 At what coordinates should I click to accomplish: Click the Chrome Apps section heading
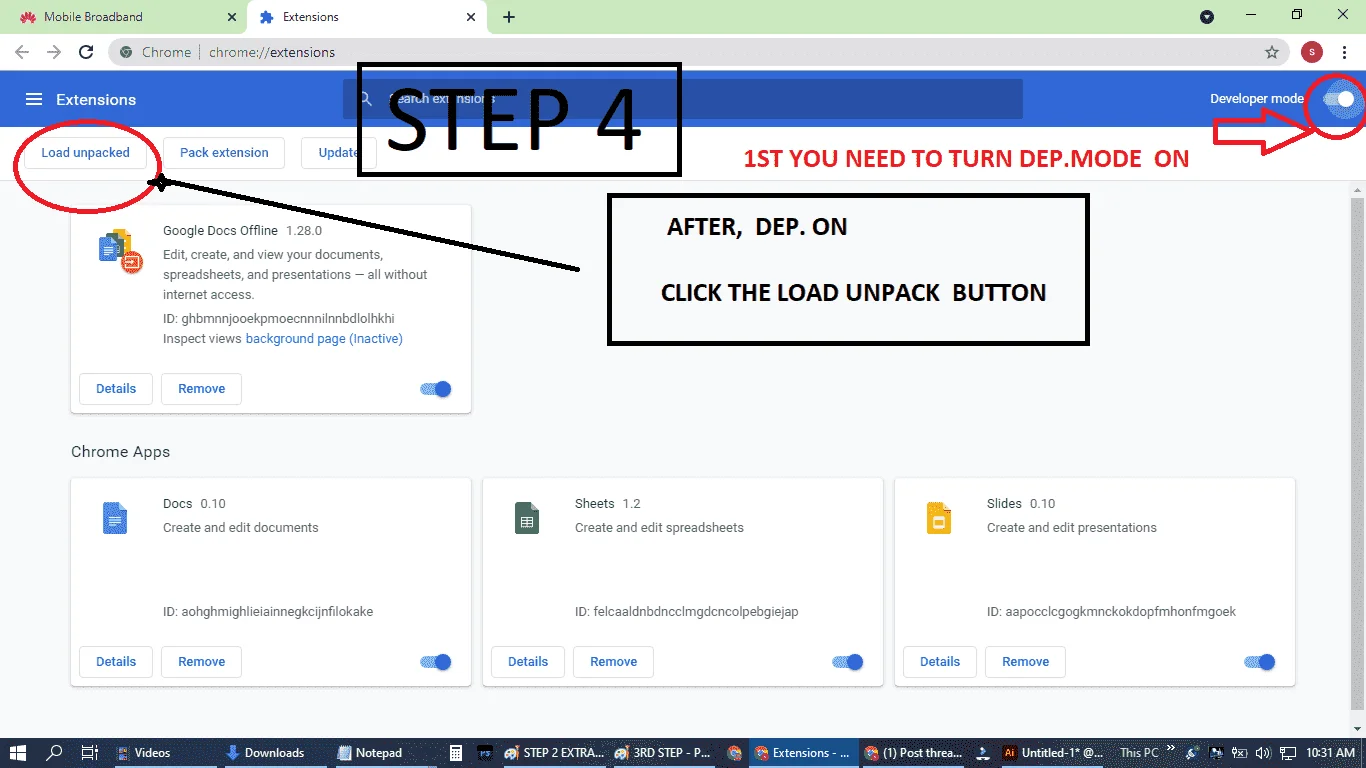pos(121,452)
